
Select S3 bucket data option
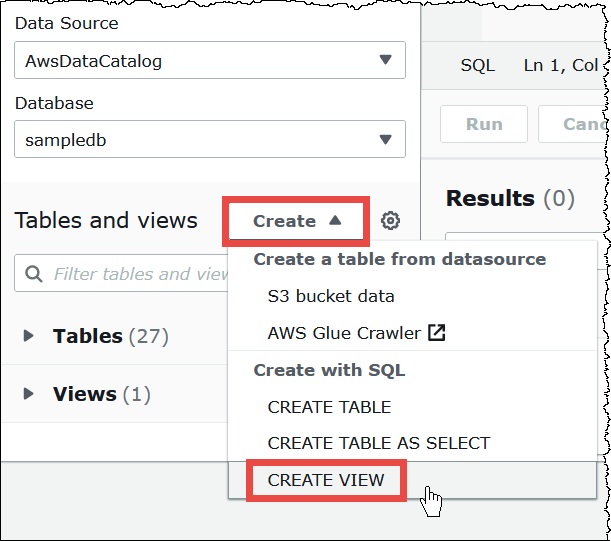[x=331, y=296]
